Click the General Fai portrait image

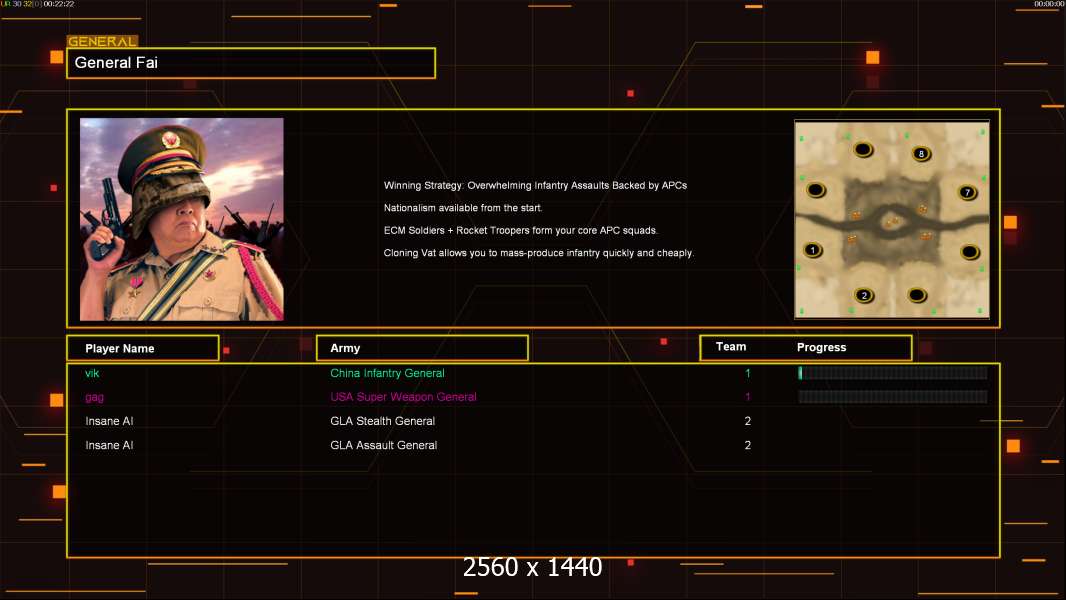pyautogui.click(x=182, y=219)
